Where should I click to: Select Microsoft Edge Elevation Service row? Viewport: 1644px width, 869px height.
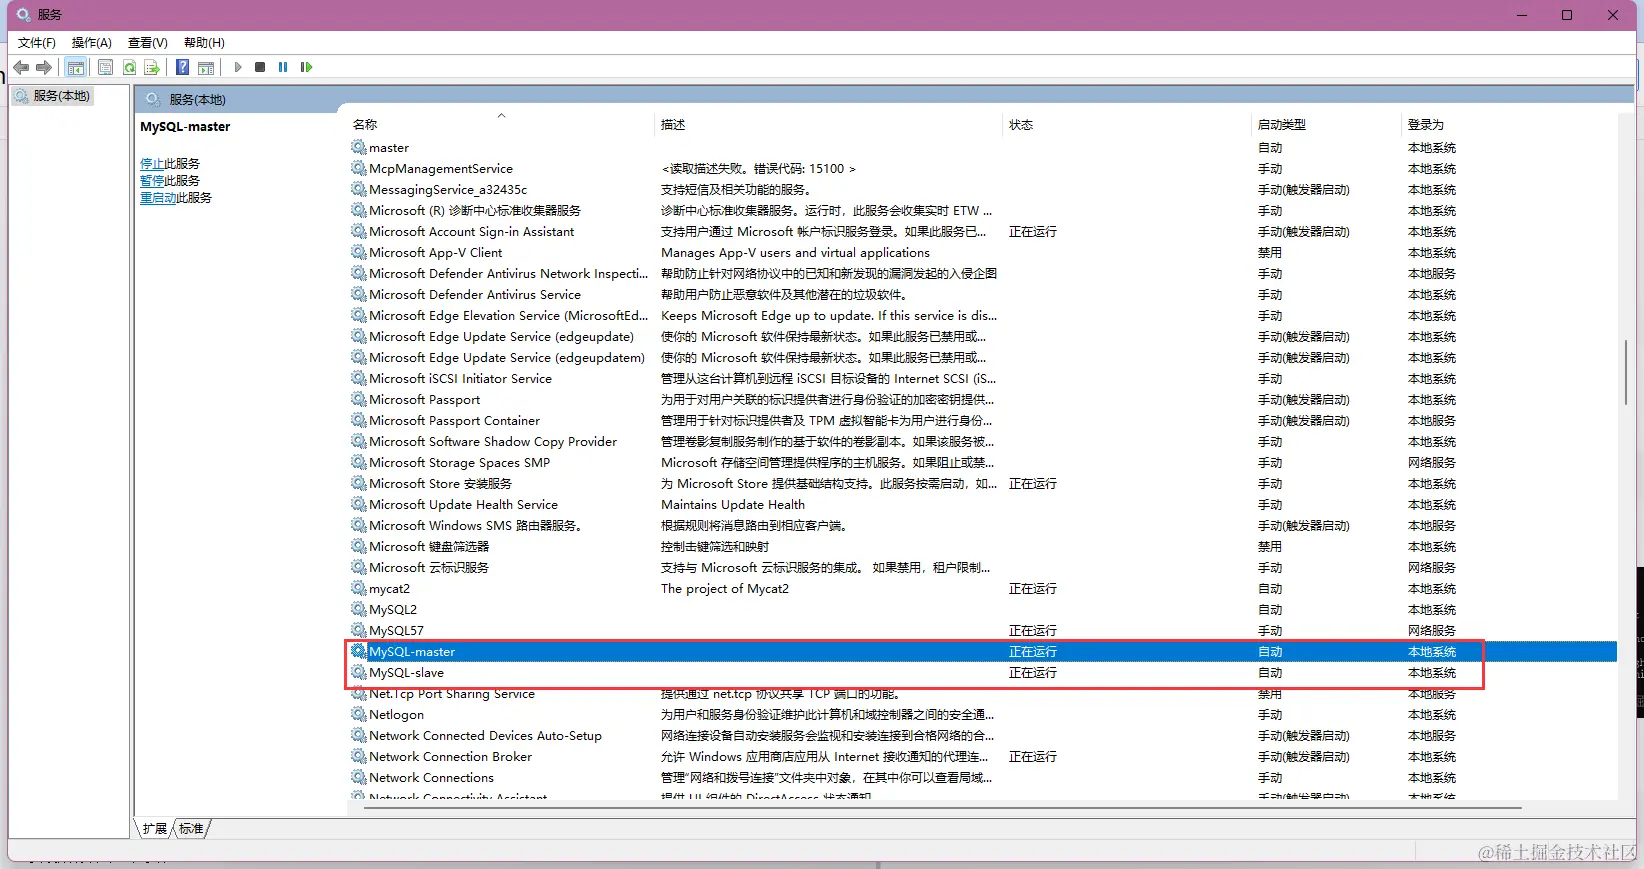pyautogui.click(x=982, y=315)
